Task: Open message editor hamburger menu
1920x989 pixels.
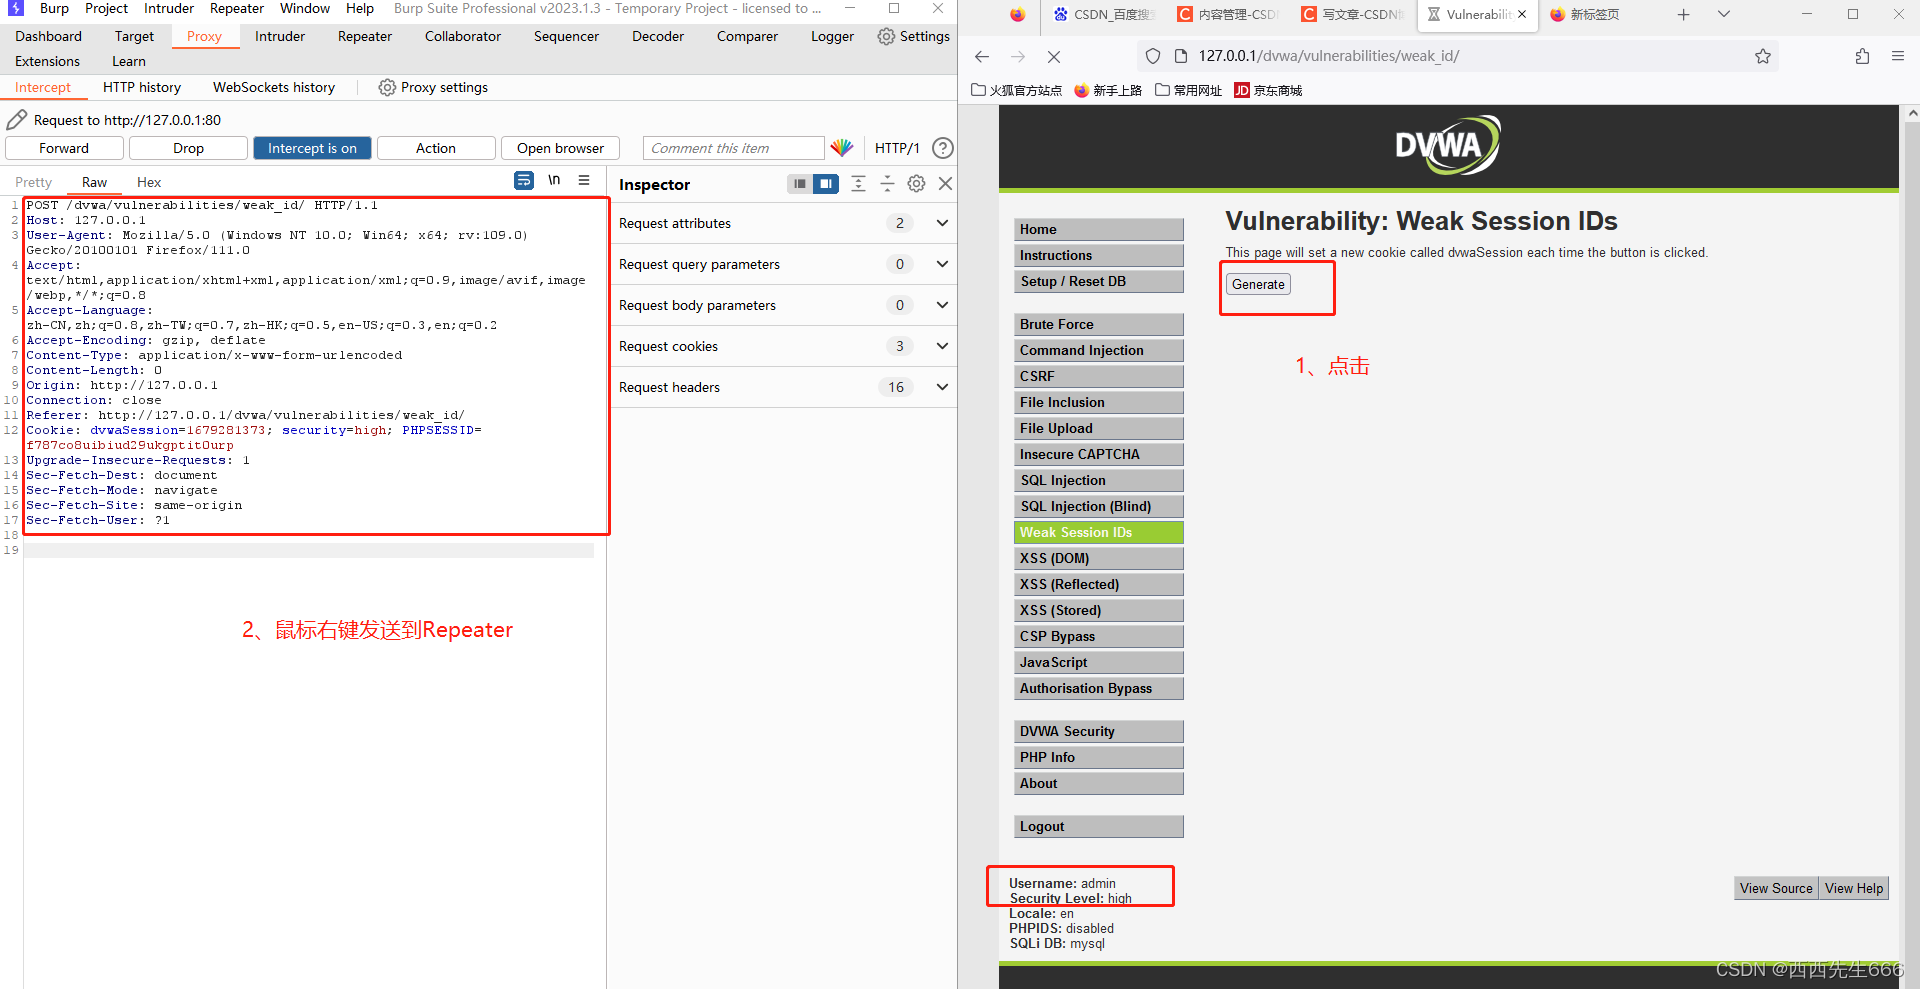Action: (584, 181)
